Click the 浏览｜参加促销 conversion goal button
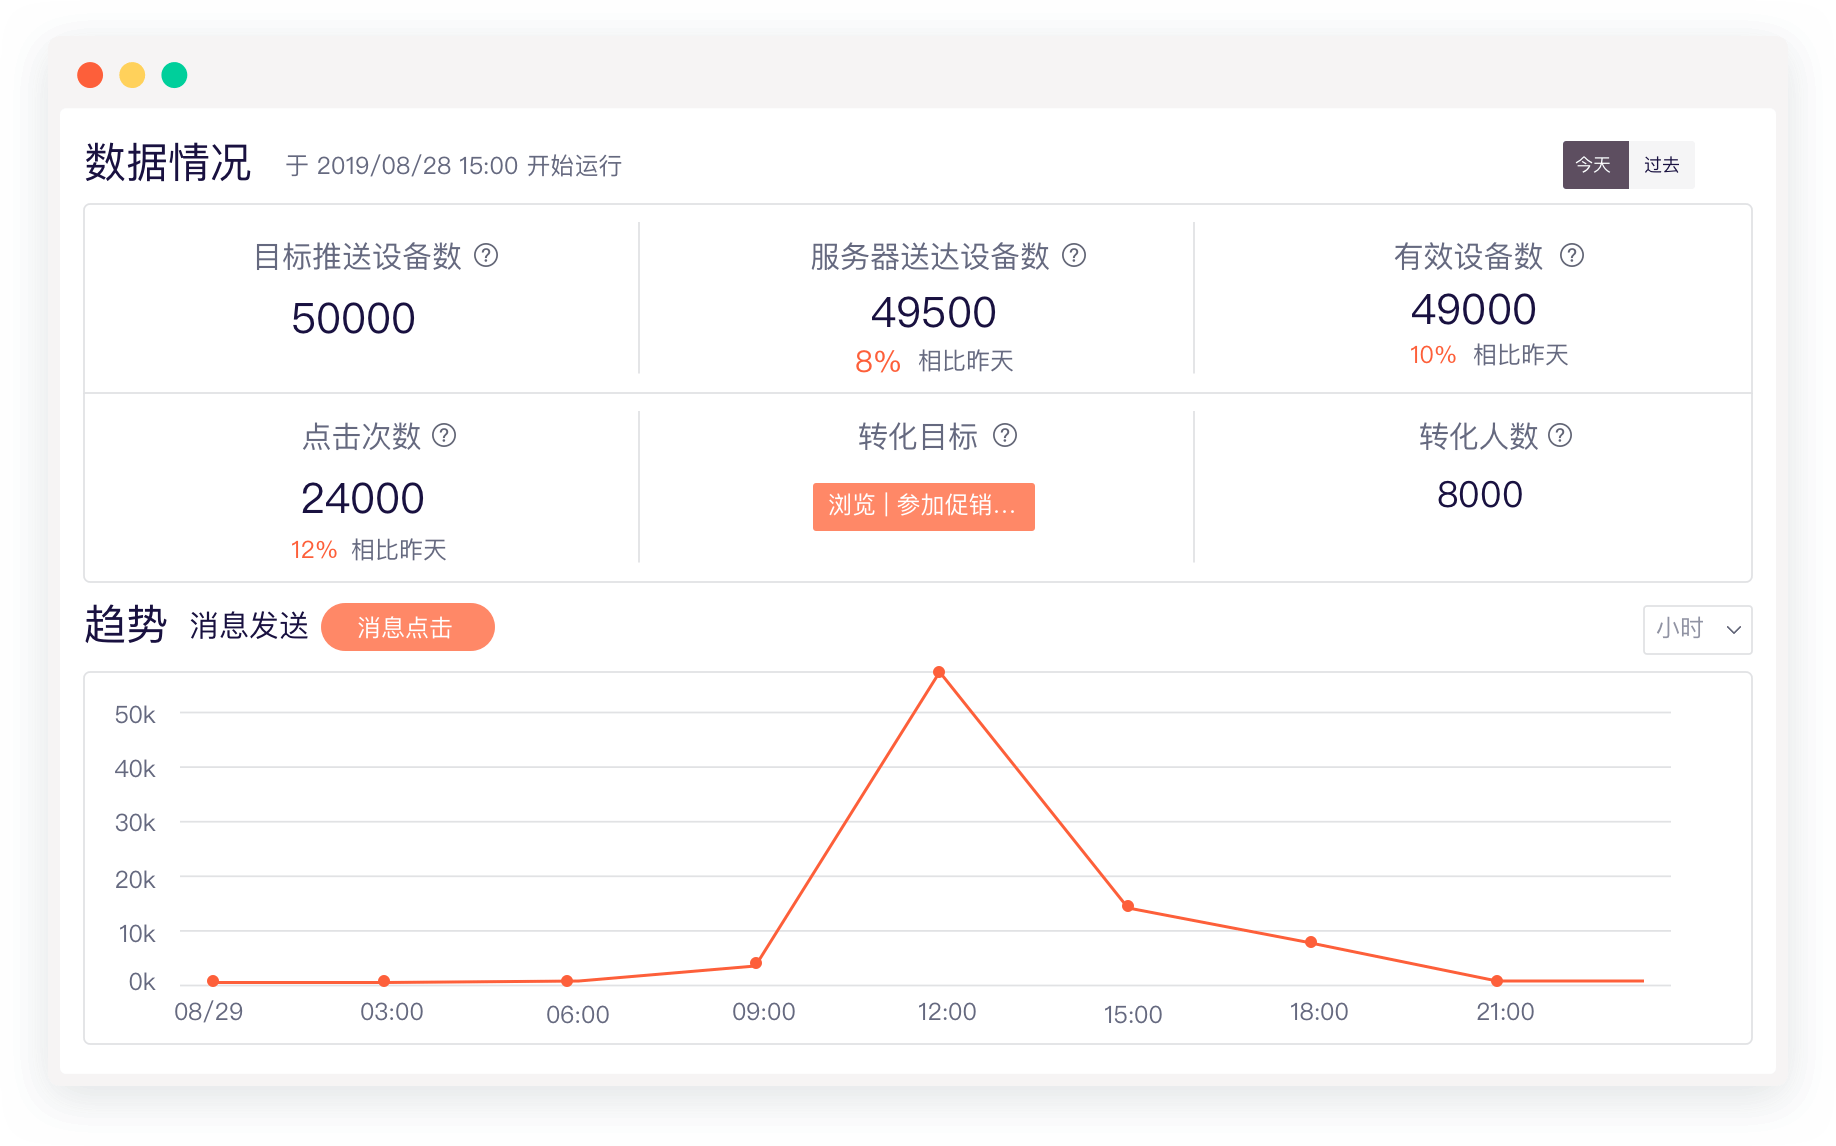The width and height of the screenshot is (1836, 1146). click(923, 507)
